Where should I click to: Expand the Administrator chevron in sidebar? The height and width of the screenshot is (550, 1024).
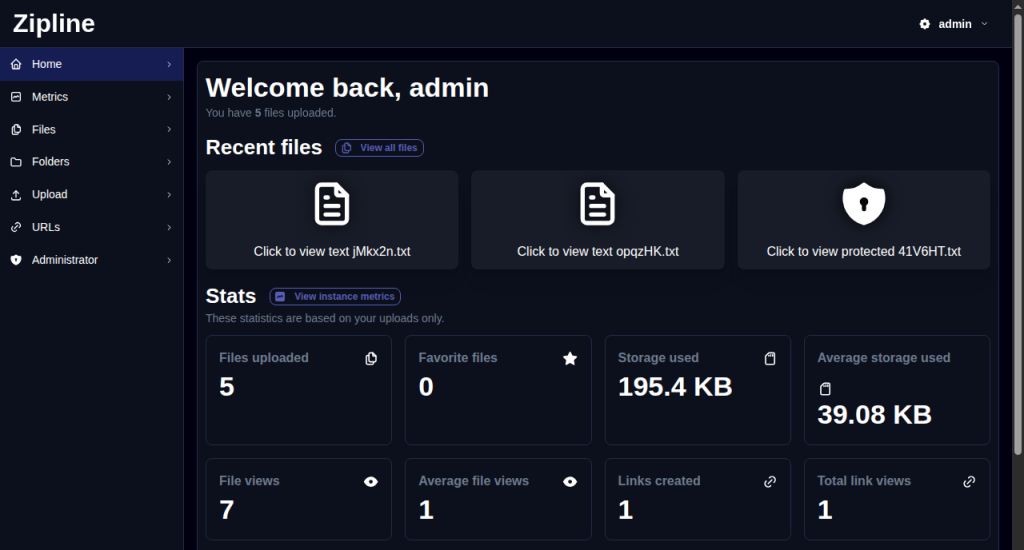point(169,260)
